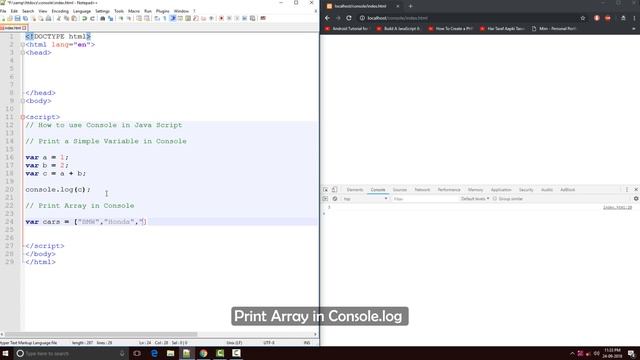The image size is (640, 360).
Task: Click the horizontal scrollbar in Notepad++ editor
Action: tap(101, 334)
